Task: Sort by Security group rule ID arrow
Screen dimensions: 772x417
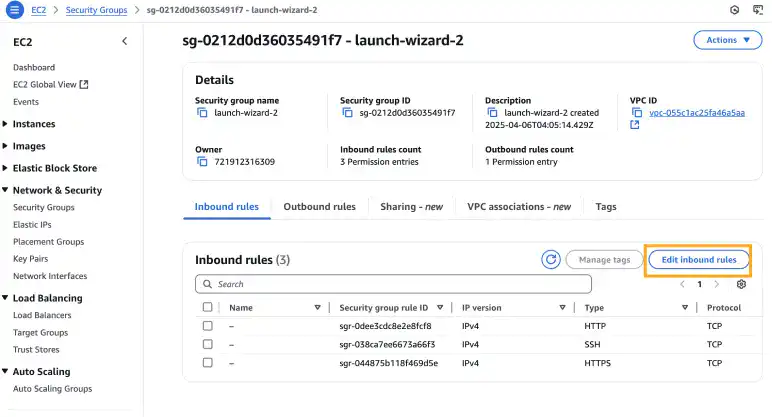Action: click(440, 308)
